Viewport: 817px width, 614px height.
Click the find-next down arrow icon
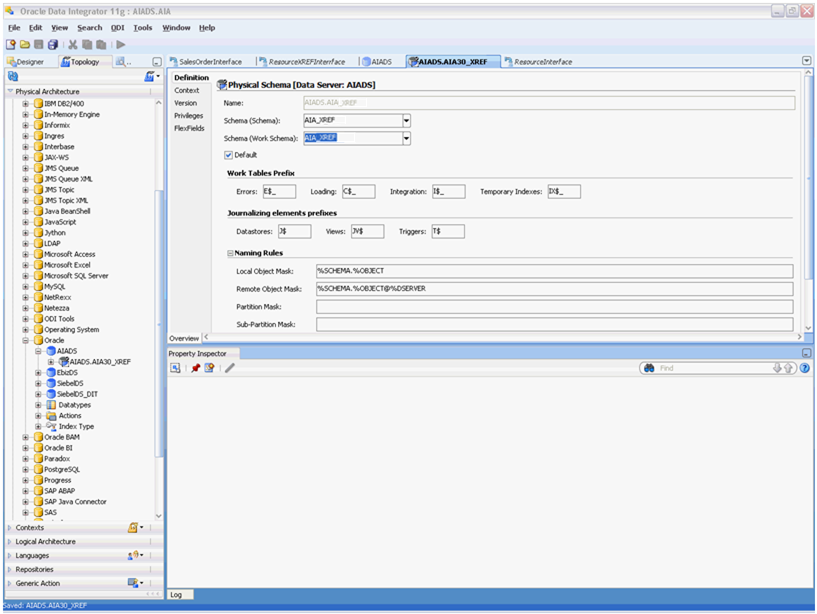pyautogui.click(x=777, y=368)
